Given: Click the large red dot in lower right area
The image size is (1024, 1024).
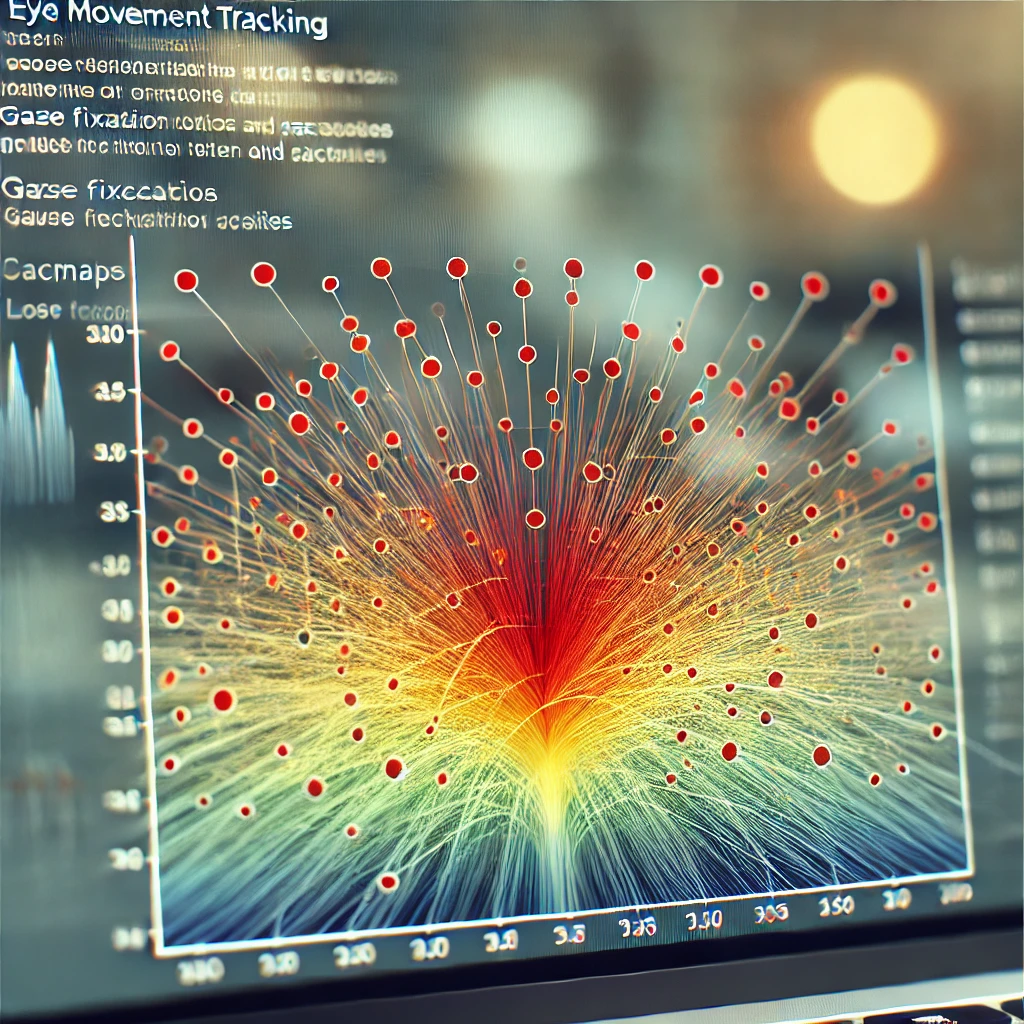Looking at the screenshot, I should click(821, 755).
